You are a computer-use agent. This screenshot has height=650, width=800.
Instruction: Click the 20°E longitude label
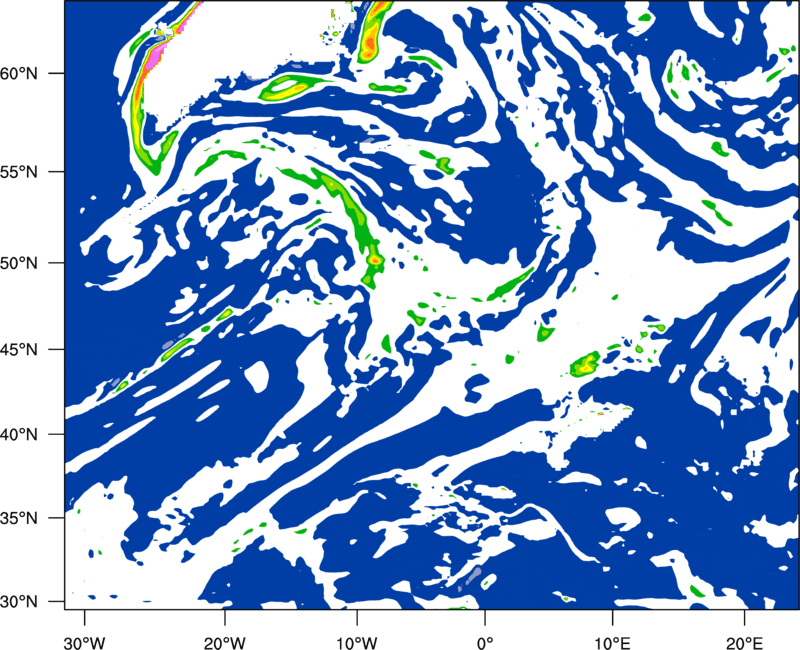pyautogui.click(x=744, y=643)
